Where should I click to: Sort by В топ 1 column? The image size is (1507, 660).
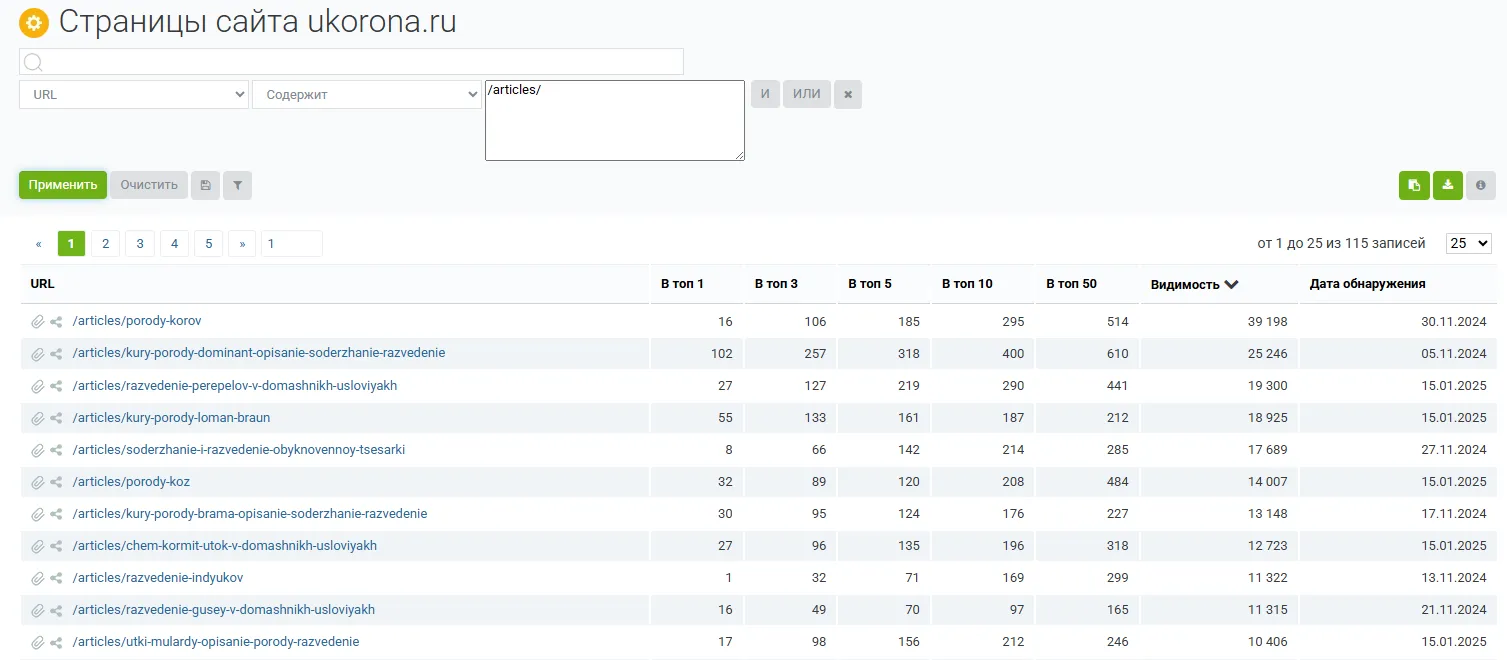click(682, 284)
